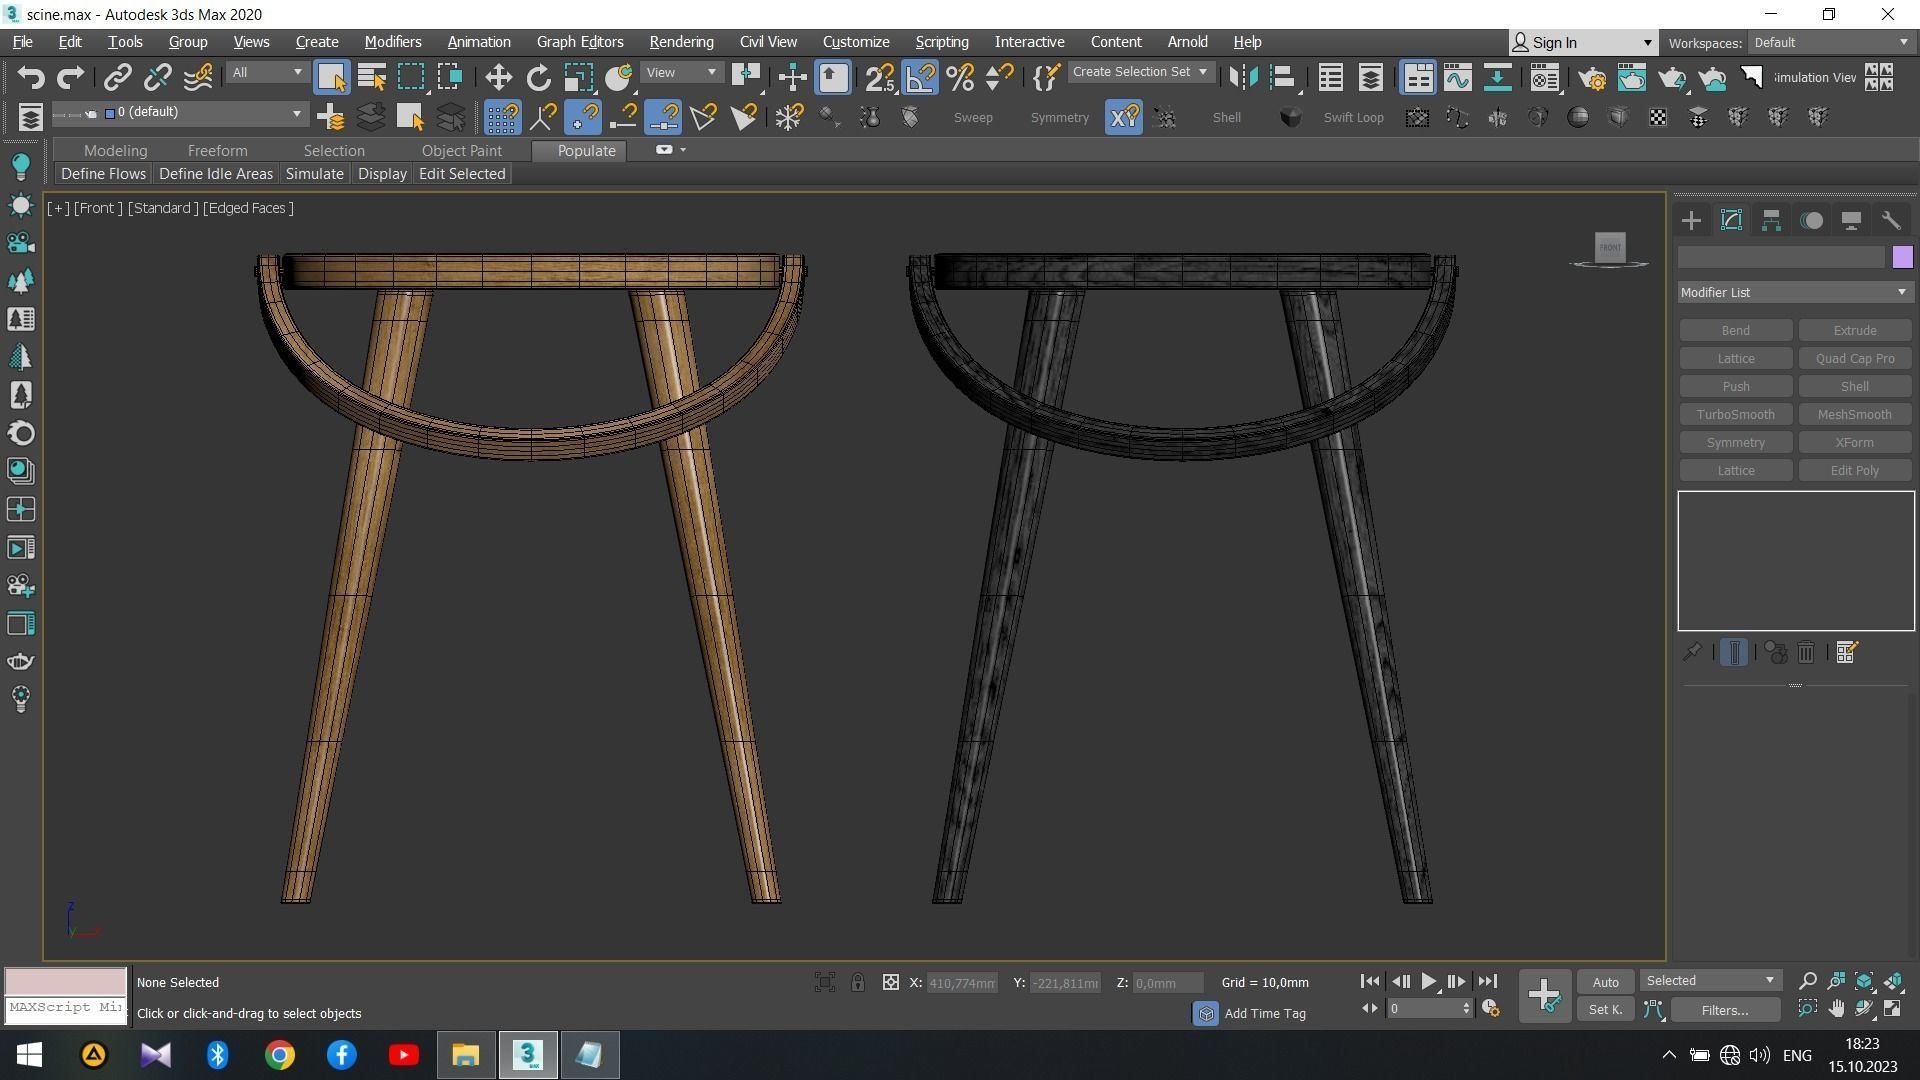Toggle the Auto Key button

point(1605,982)
